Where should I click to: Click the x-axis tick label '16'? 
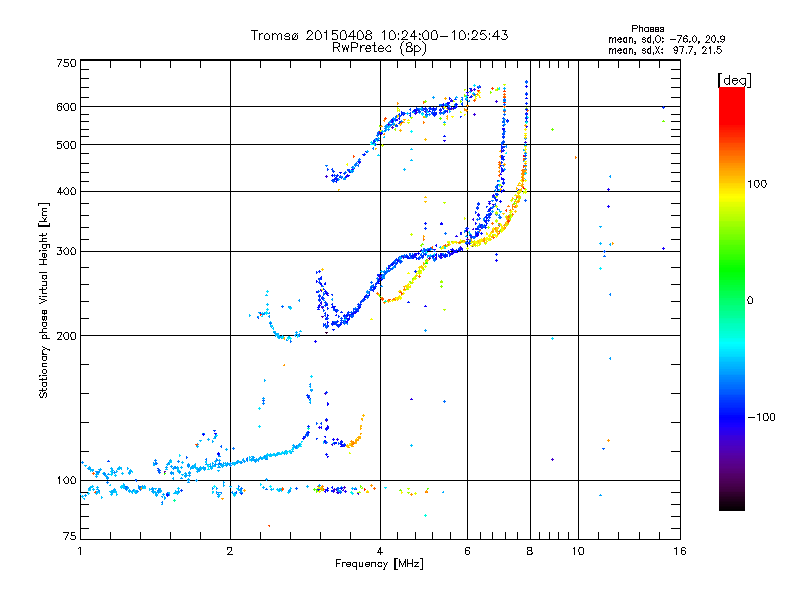click(680, 551)
